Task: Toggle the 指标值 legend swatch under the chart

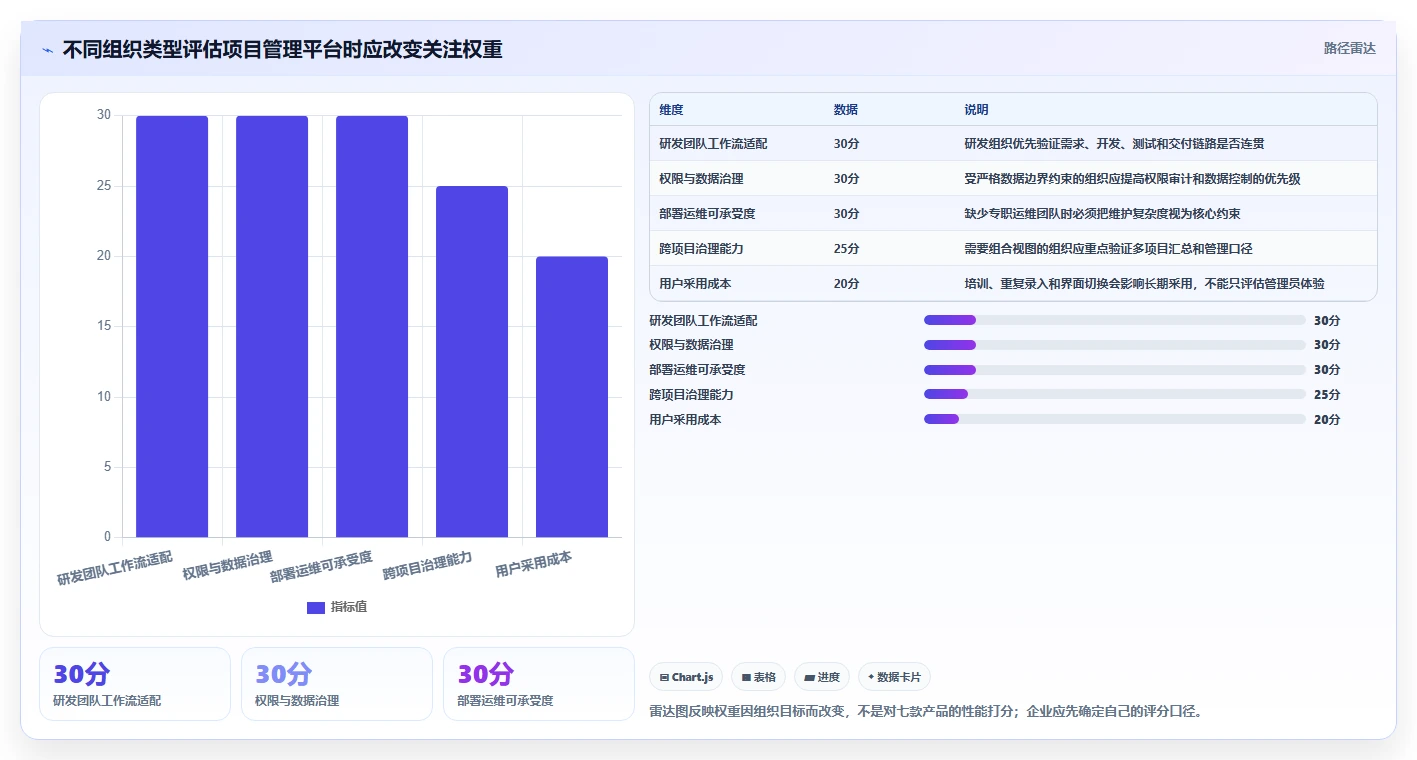Action: (316, 607)
